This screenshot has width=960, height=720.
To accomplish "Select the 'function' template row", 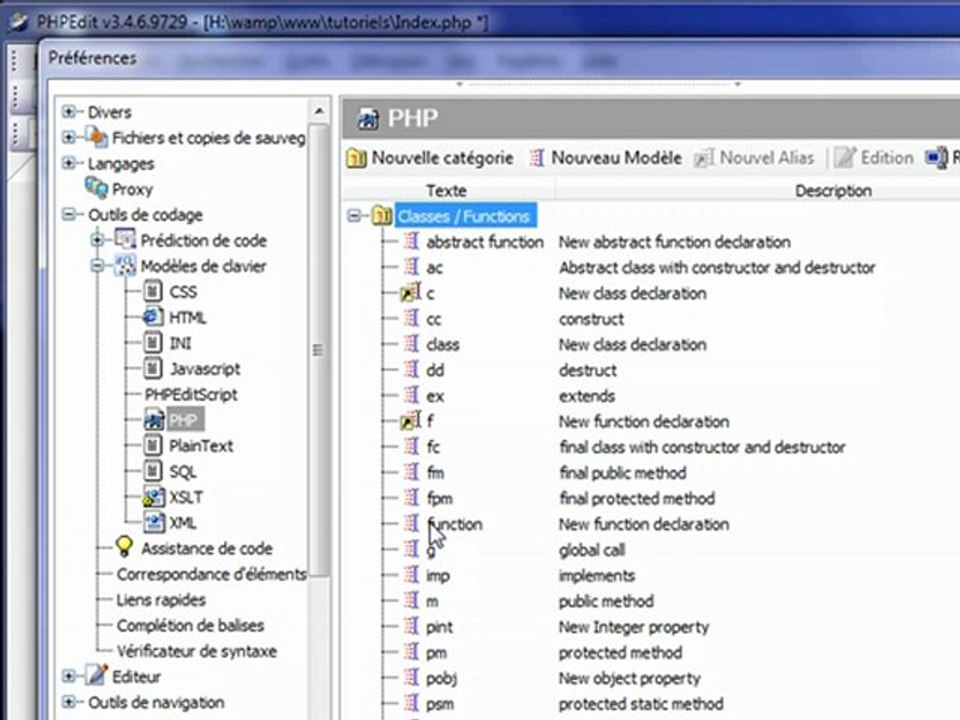I will [x=455, y=524].
